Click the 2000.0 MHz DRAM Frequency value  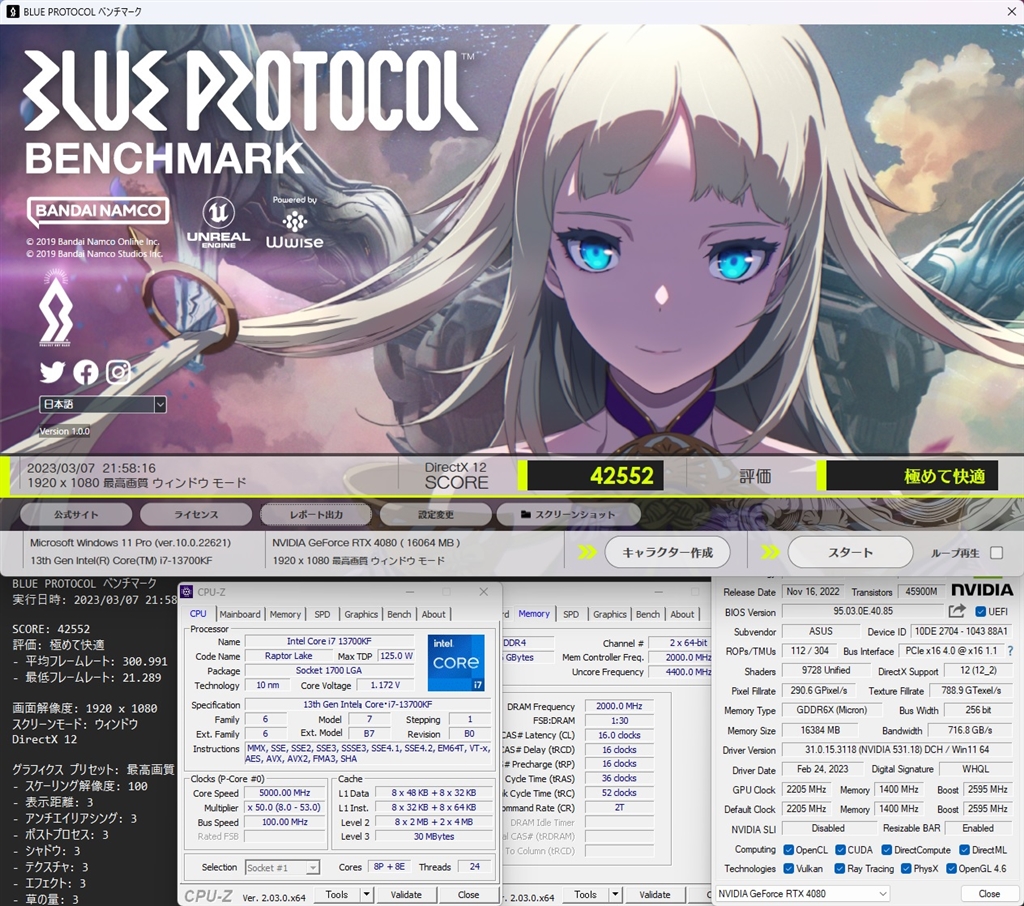(x=619, y=706)
